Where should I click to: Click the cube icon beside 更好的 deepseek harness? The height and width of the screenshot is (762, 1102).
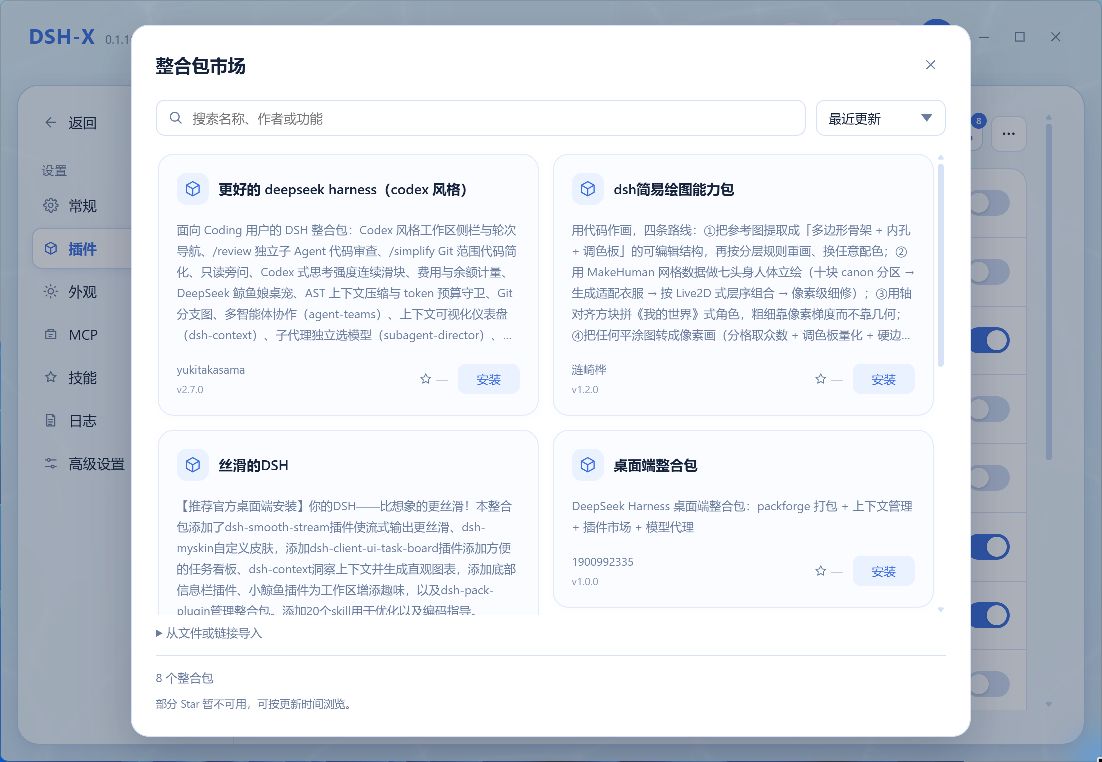pos(193,189)
